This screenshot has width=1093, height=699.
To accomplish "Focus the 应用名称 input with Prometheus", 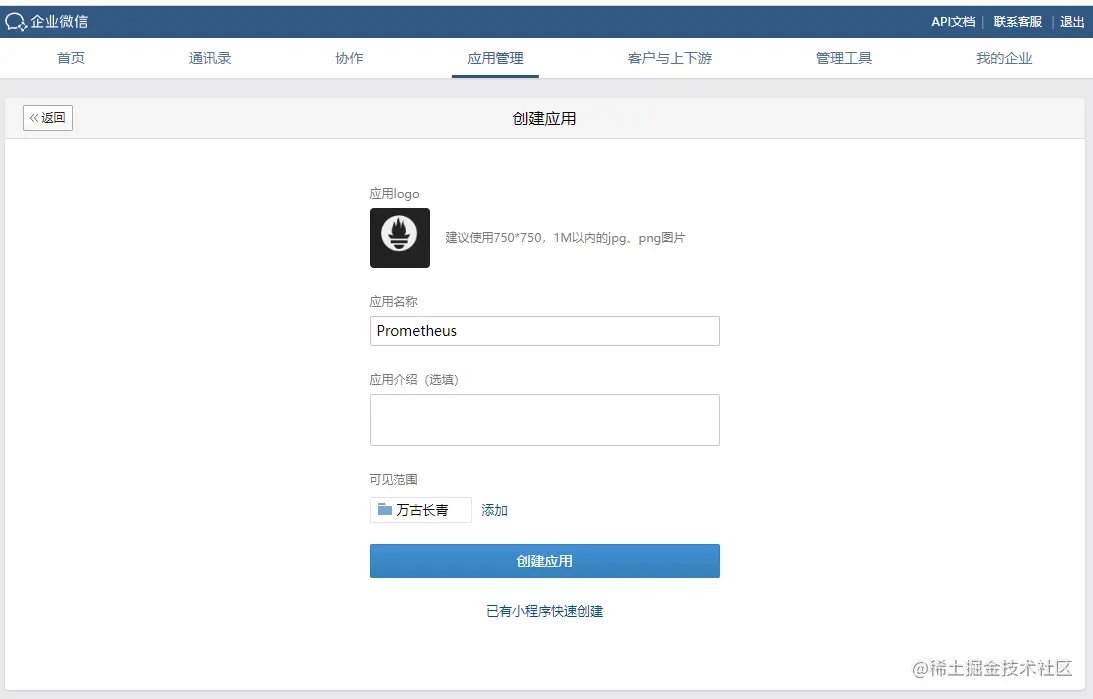I will [544, 331].
